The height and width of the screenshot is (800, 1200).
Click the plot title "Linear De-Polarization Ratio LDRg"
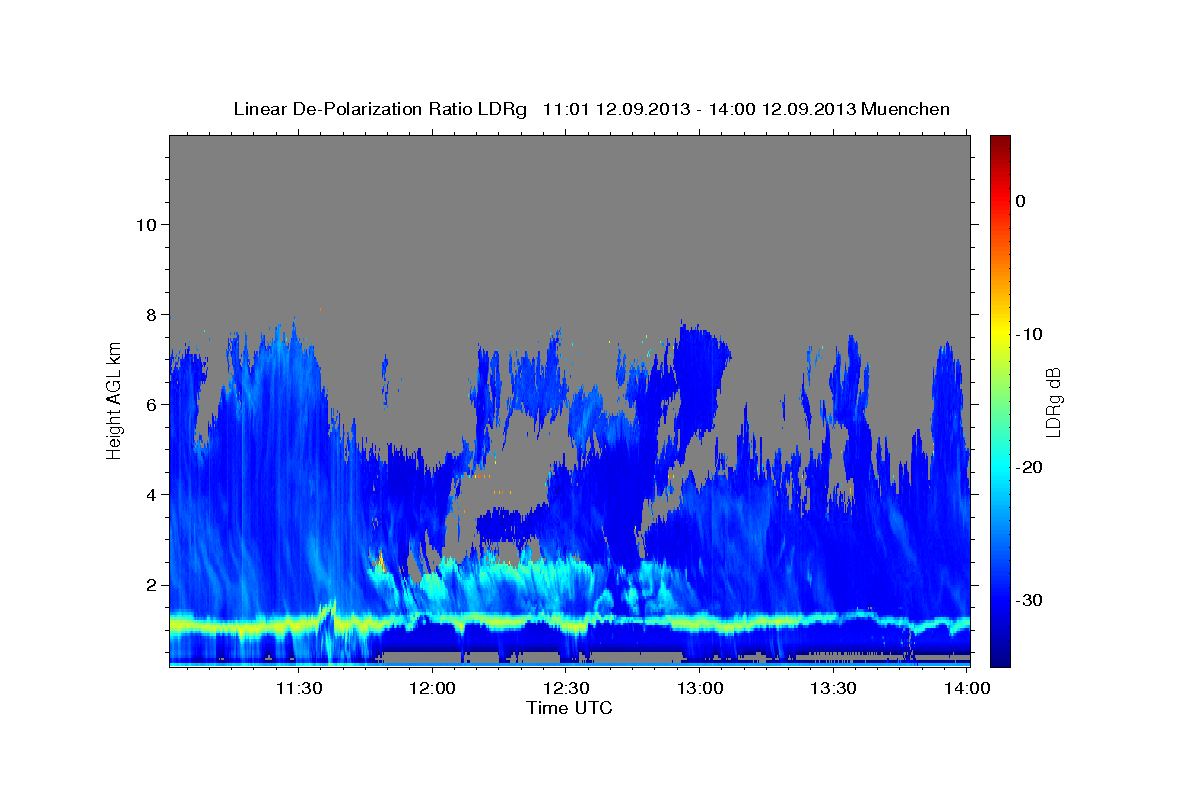[x=380, y=109]
